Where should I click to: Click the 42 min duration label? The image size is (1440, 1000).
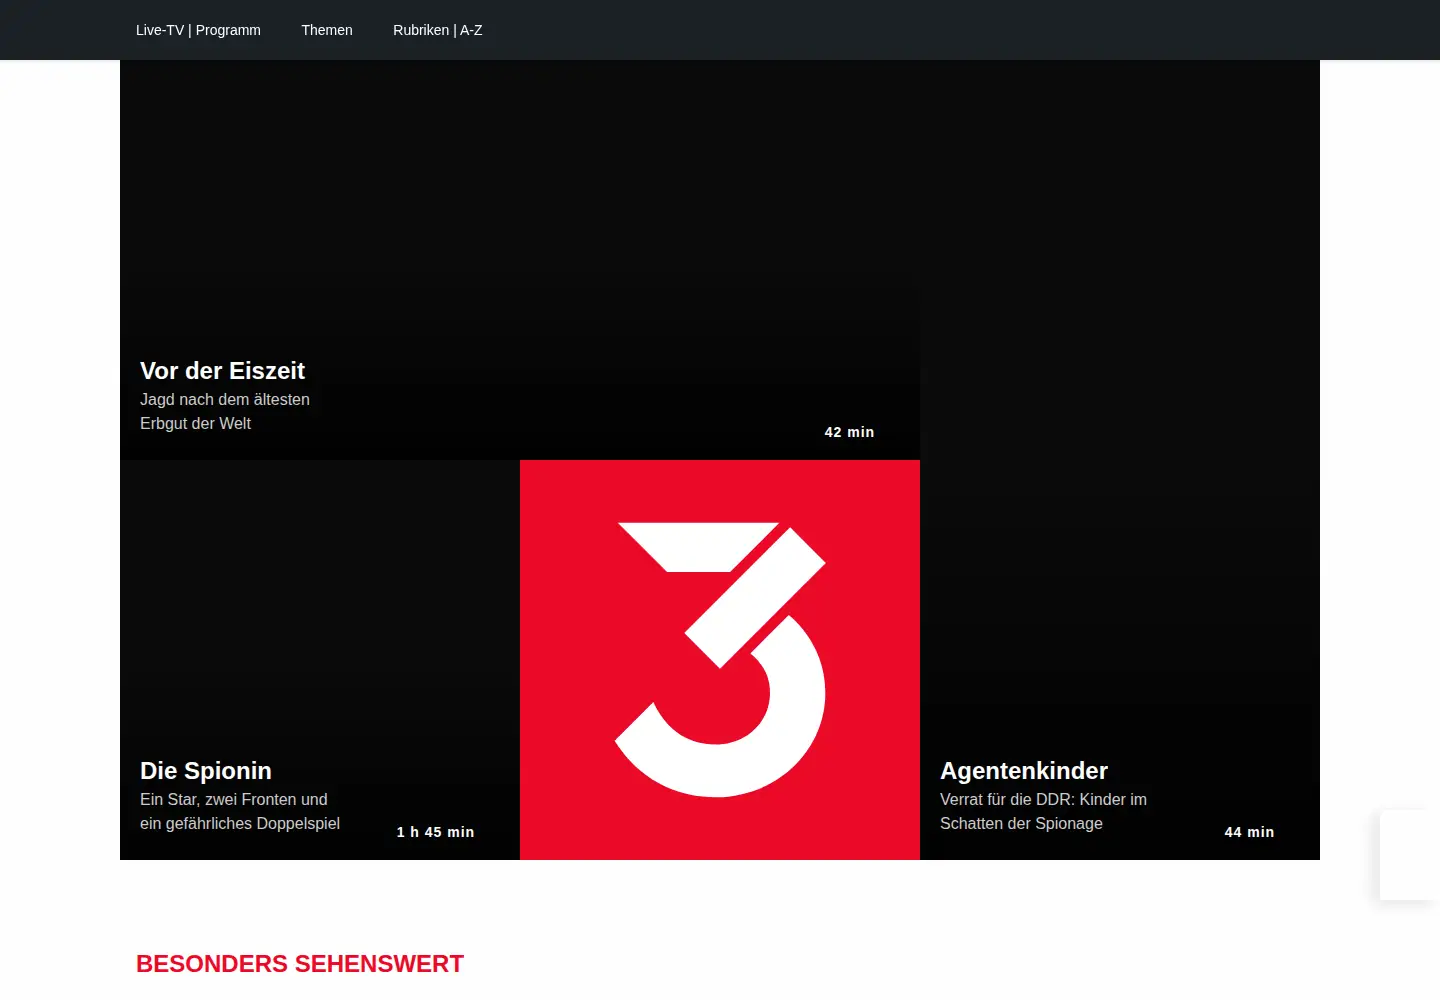click(x=849, y=432)
